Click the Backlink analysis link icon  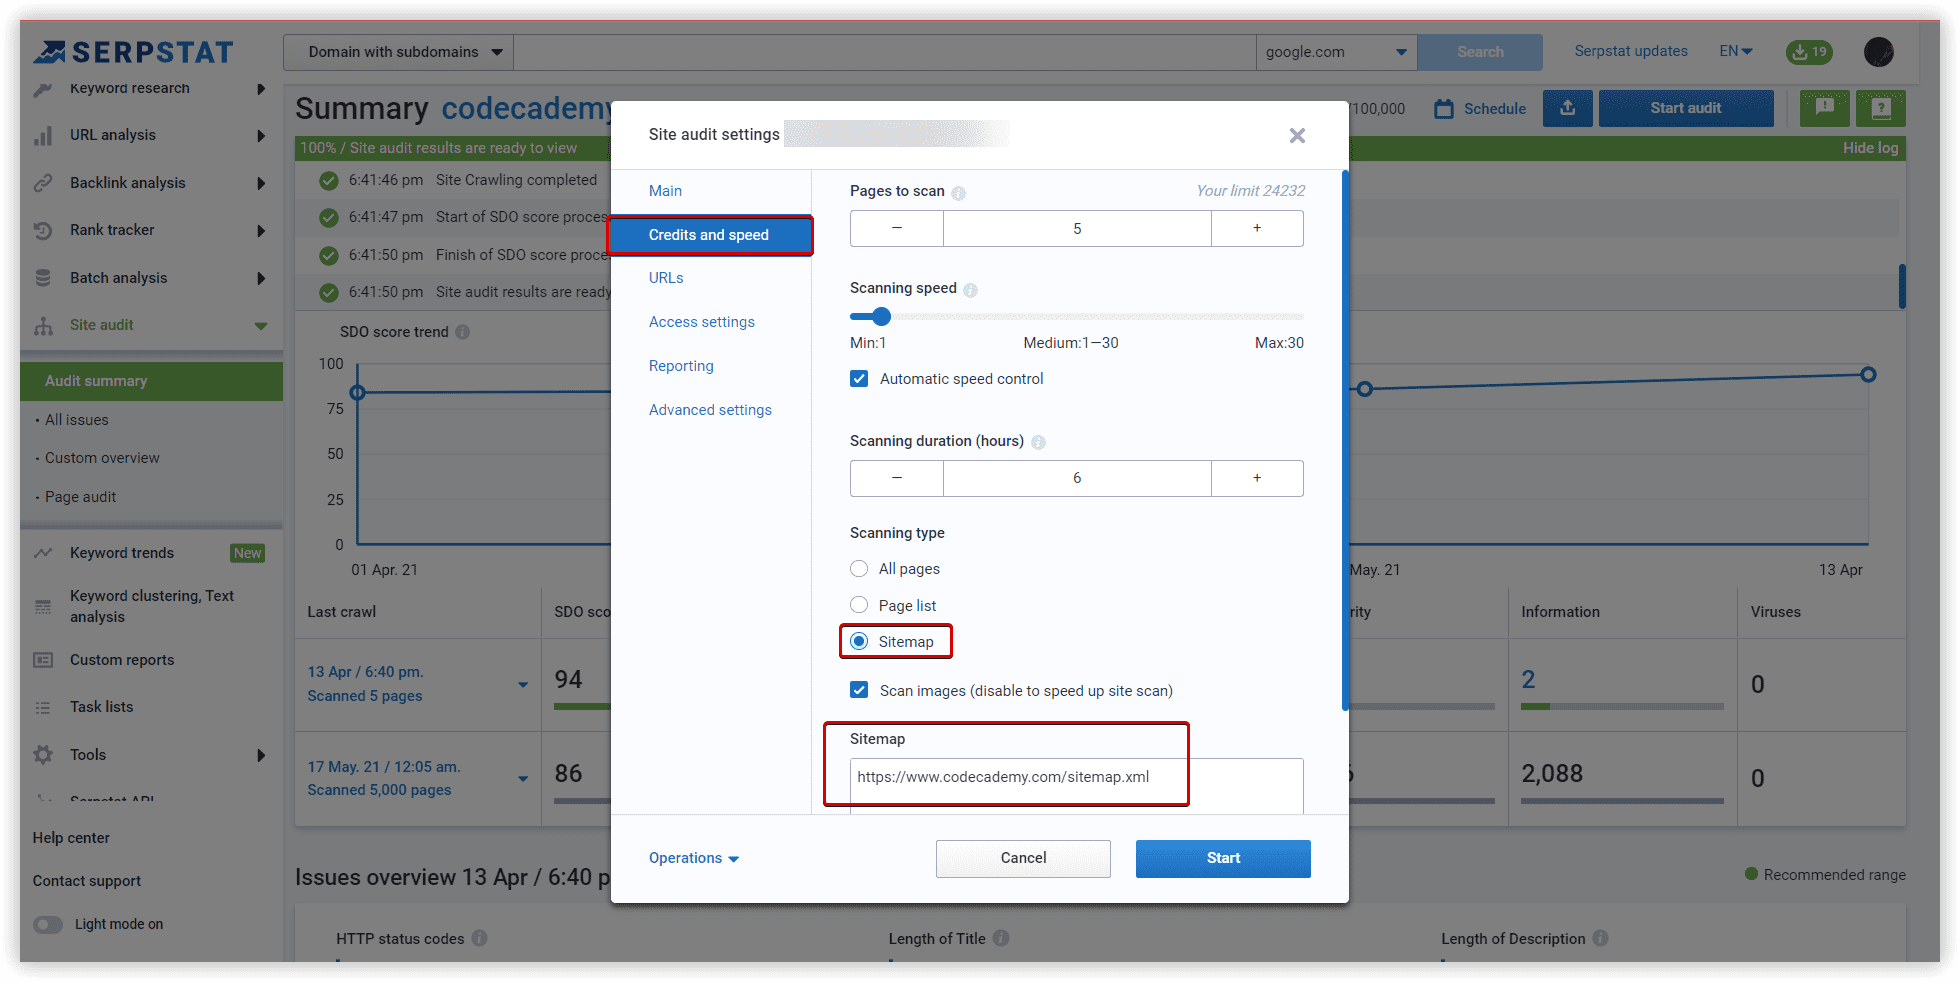click(x=43, y=183)
